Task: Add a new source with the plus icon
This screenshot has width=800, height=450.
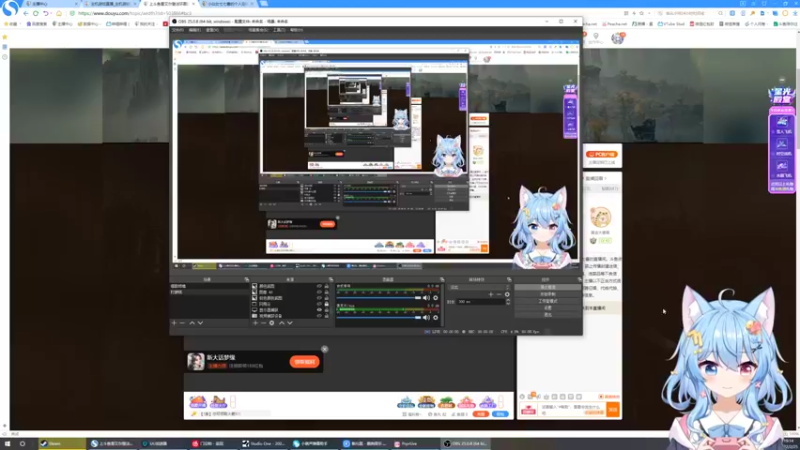Action: 255,323
